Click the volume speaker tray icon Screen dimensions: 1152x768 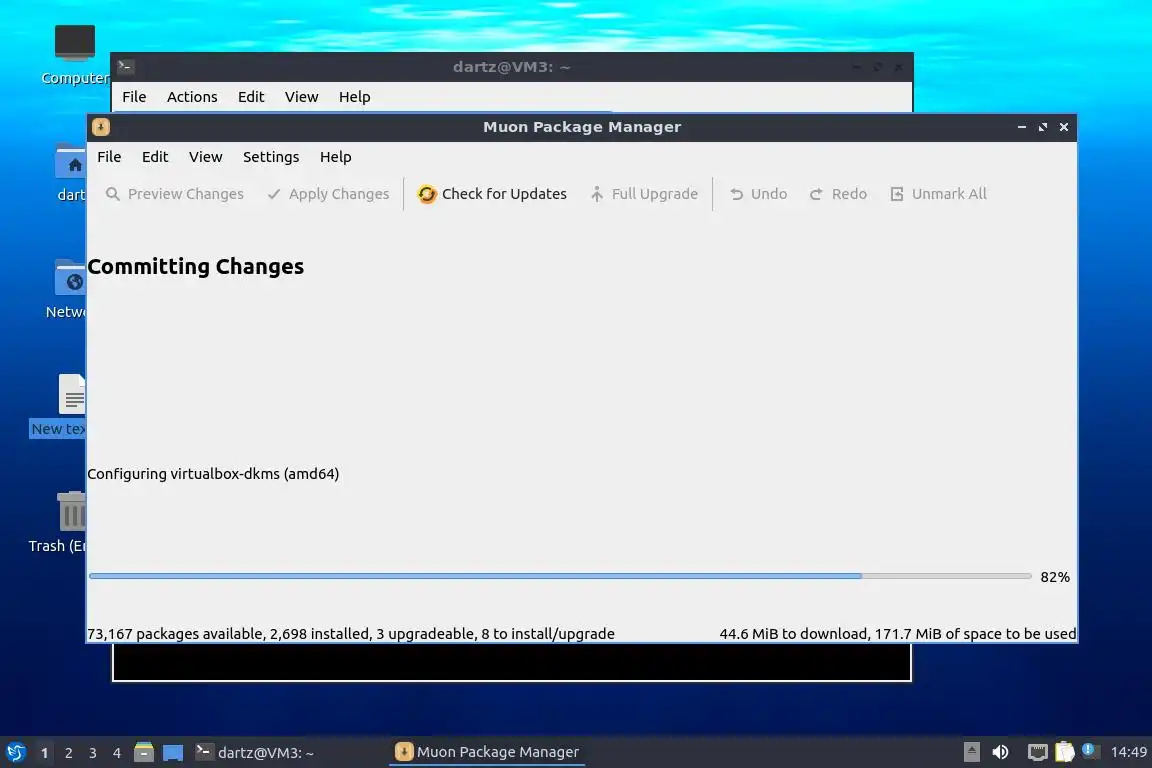point(1000,752)
